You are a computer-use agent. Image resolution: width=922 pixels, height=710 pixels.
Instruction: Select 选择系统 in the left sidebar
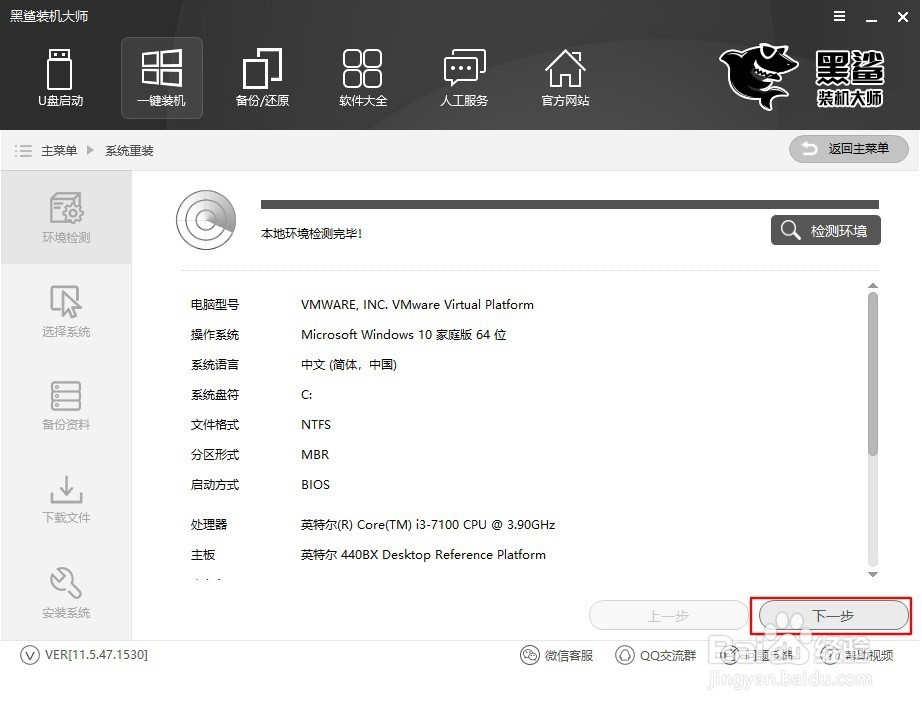(x=65, y=310)
